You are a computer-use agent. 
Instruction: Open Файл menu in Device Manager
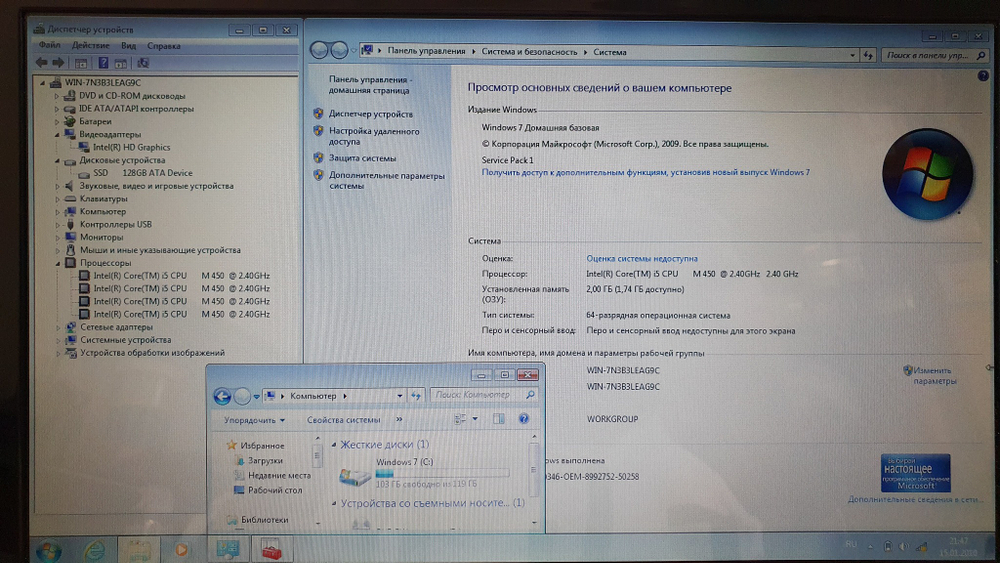click(49, 45)
